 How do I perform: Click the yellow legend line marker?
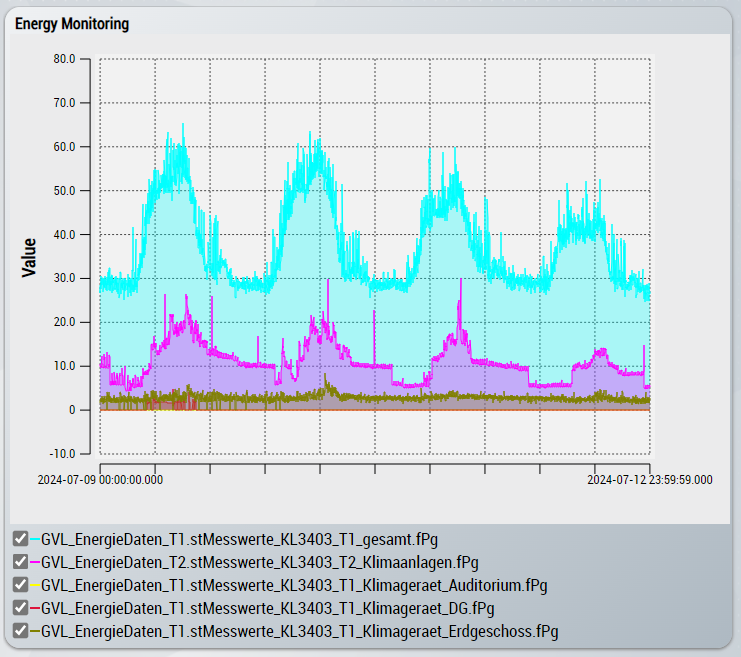point(35,585)
